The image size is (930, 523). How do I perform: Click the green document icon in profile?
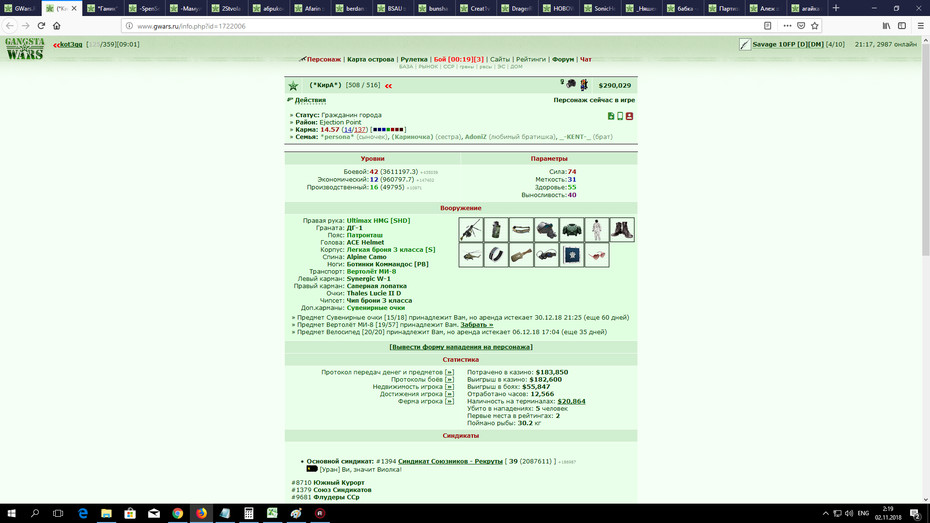(x=611, y=116)
